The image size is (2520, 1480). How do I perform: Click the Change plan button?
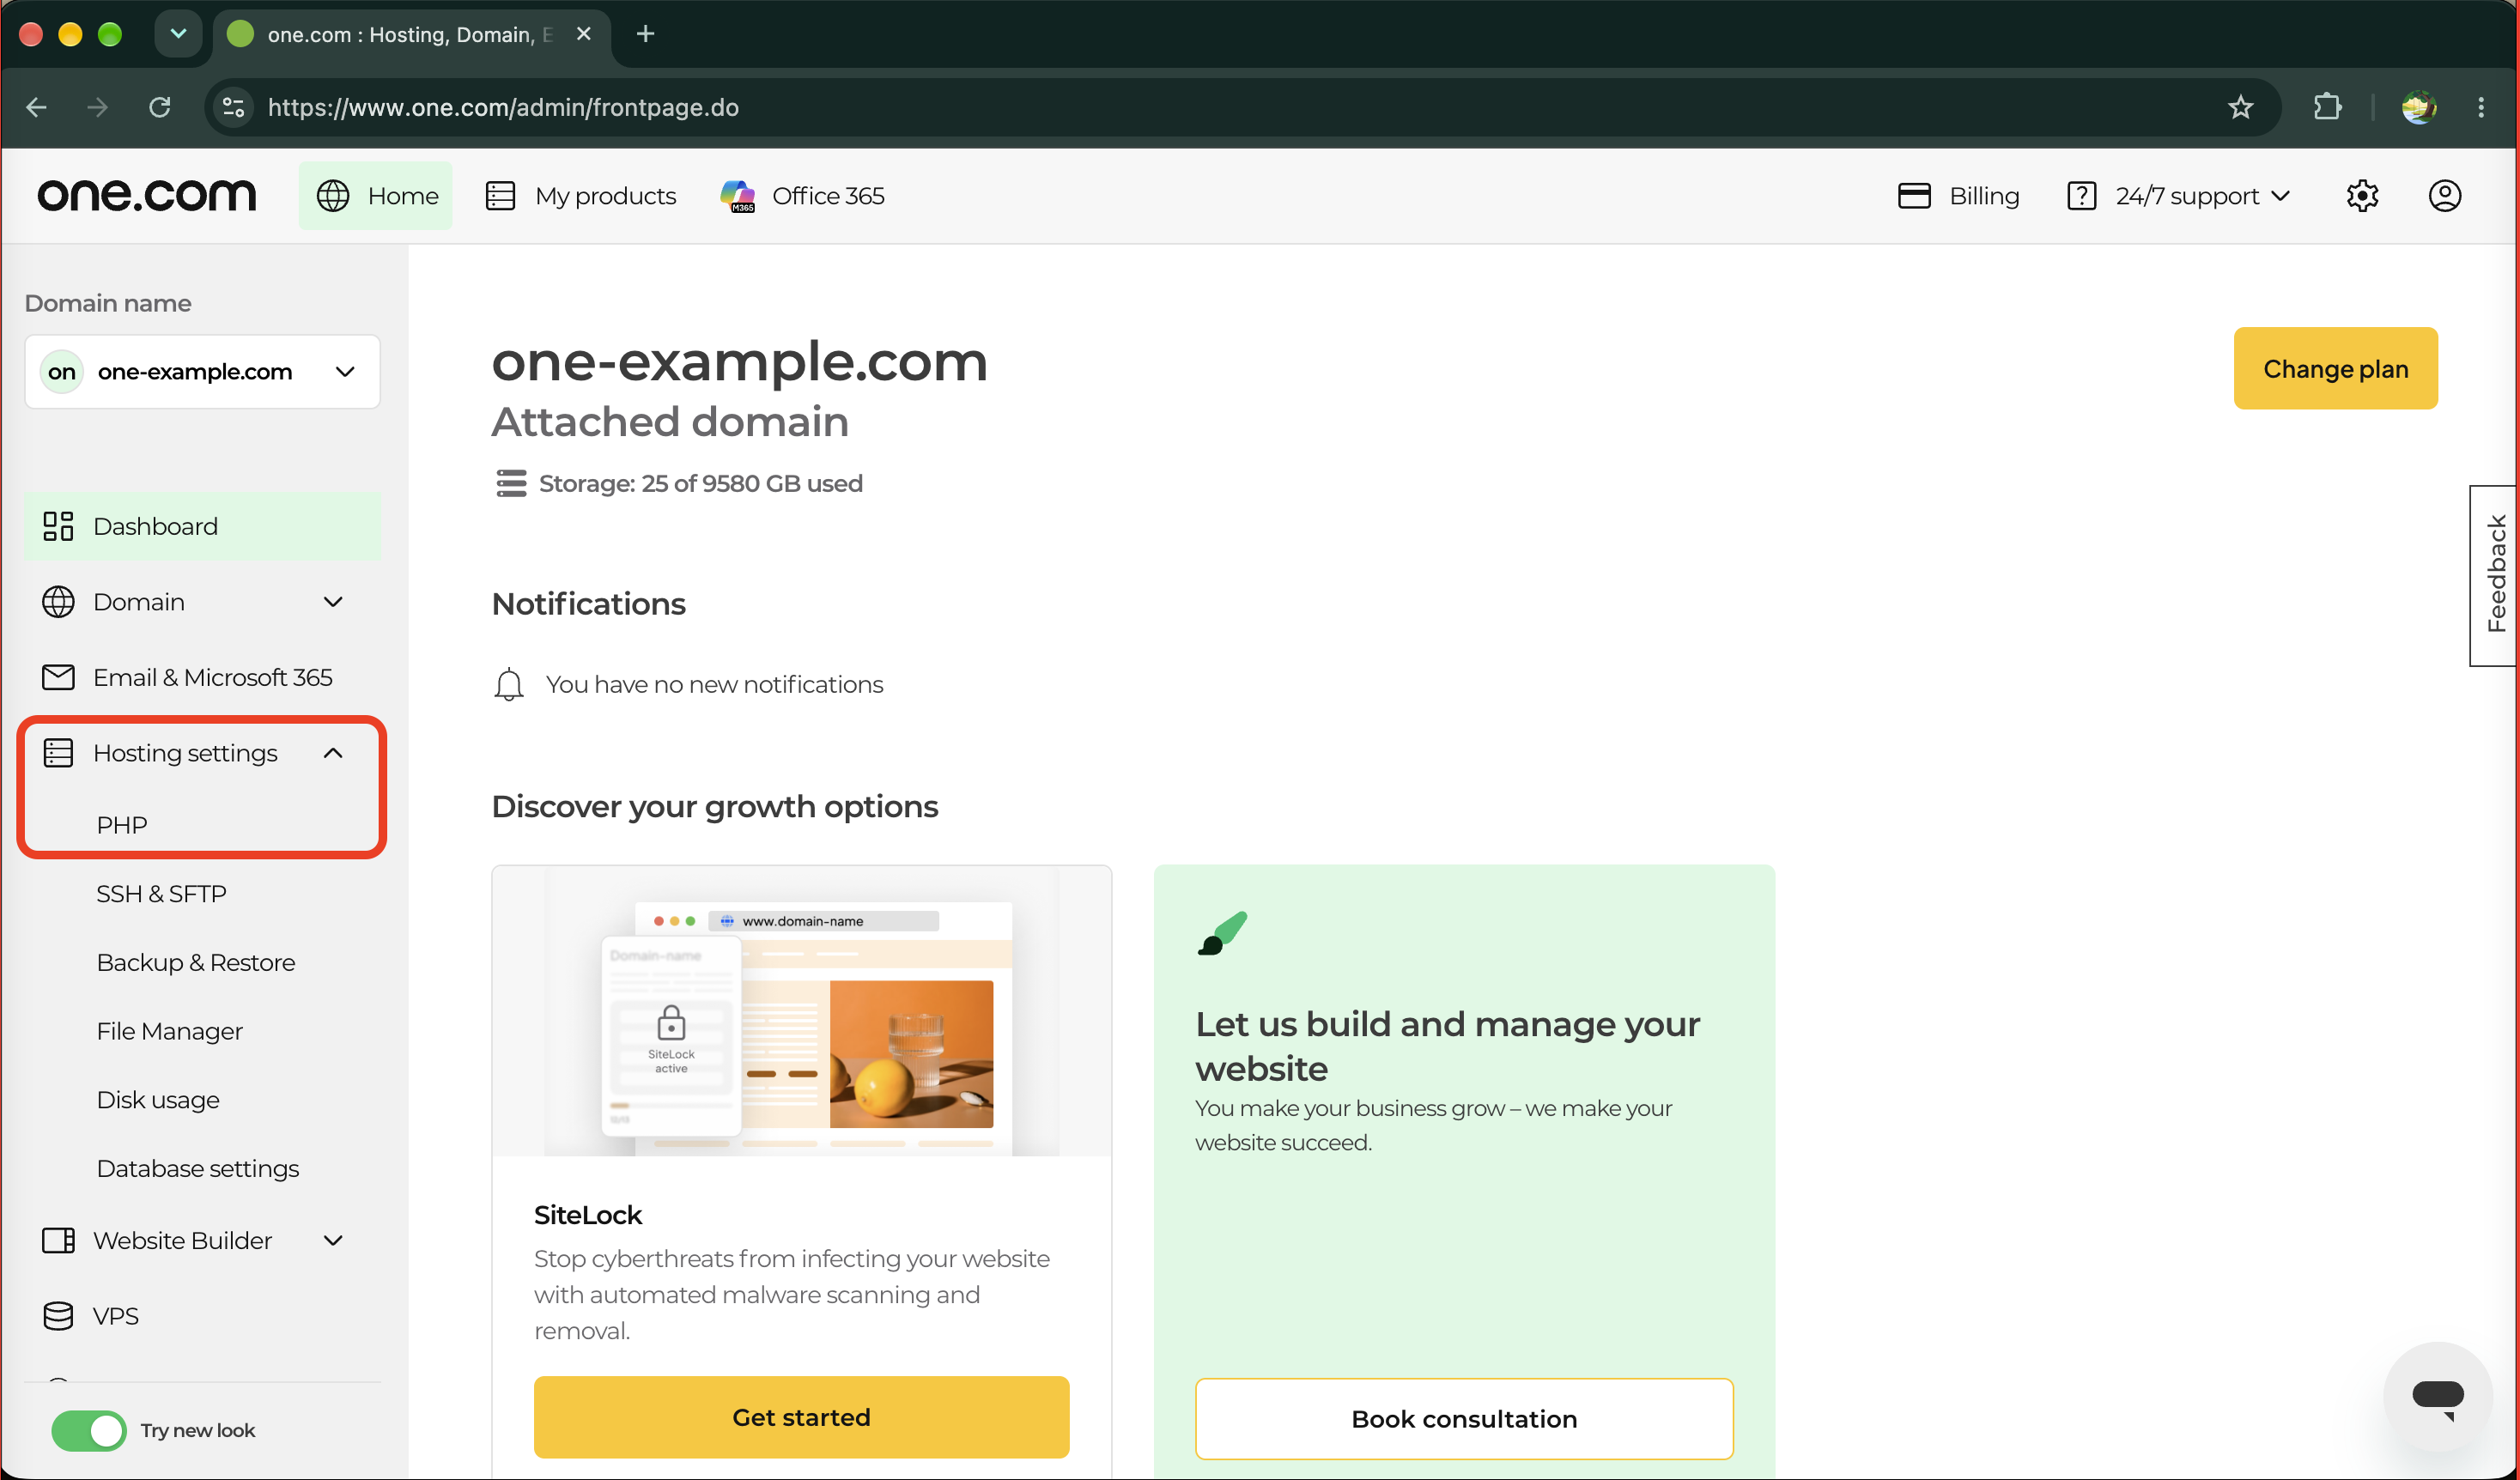[x=2335, y=369]
